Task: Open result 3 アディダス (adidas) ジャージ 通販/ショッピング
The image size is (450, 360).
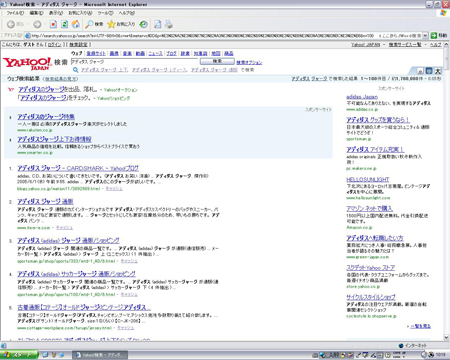Action: [x=68, y=240]
